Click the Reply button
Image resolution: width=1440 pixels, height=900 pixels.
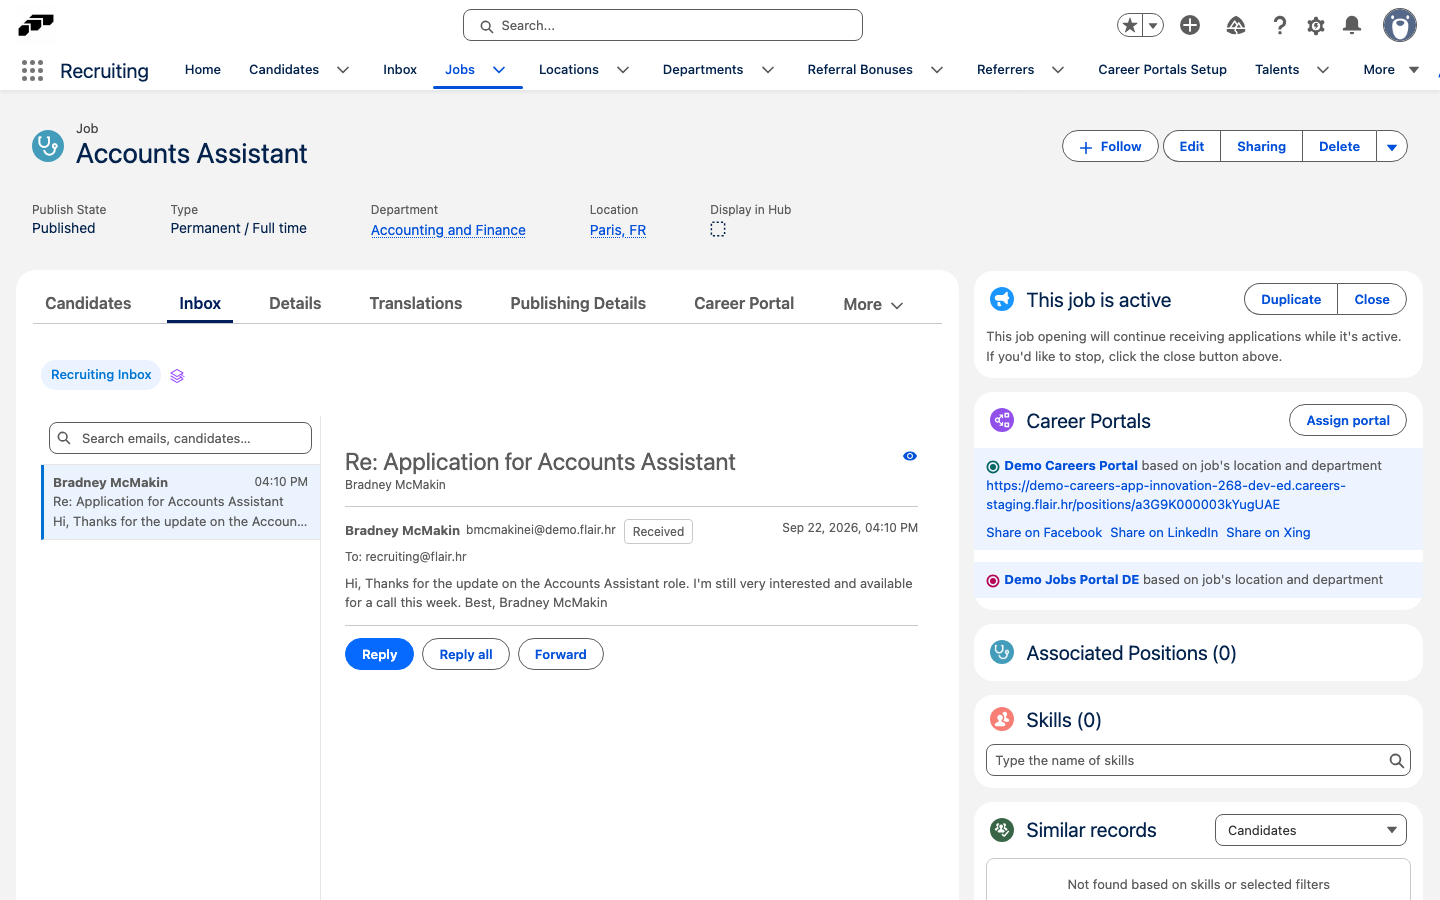click(x=379, y=654)
